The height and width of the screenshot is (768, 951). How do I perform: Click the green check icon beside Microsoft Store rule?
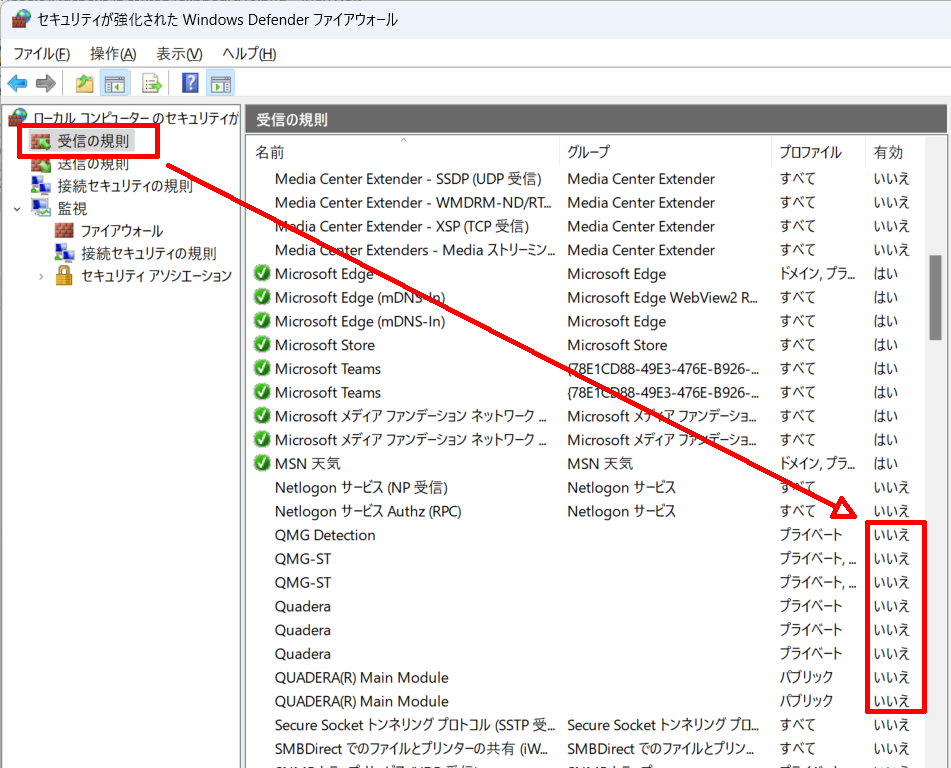[262, 345]
